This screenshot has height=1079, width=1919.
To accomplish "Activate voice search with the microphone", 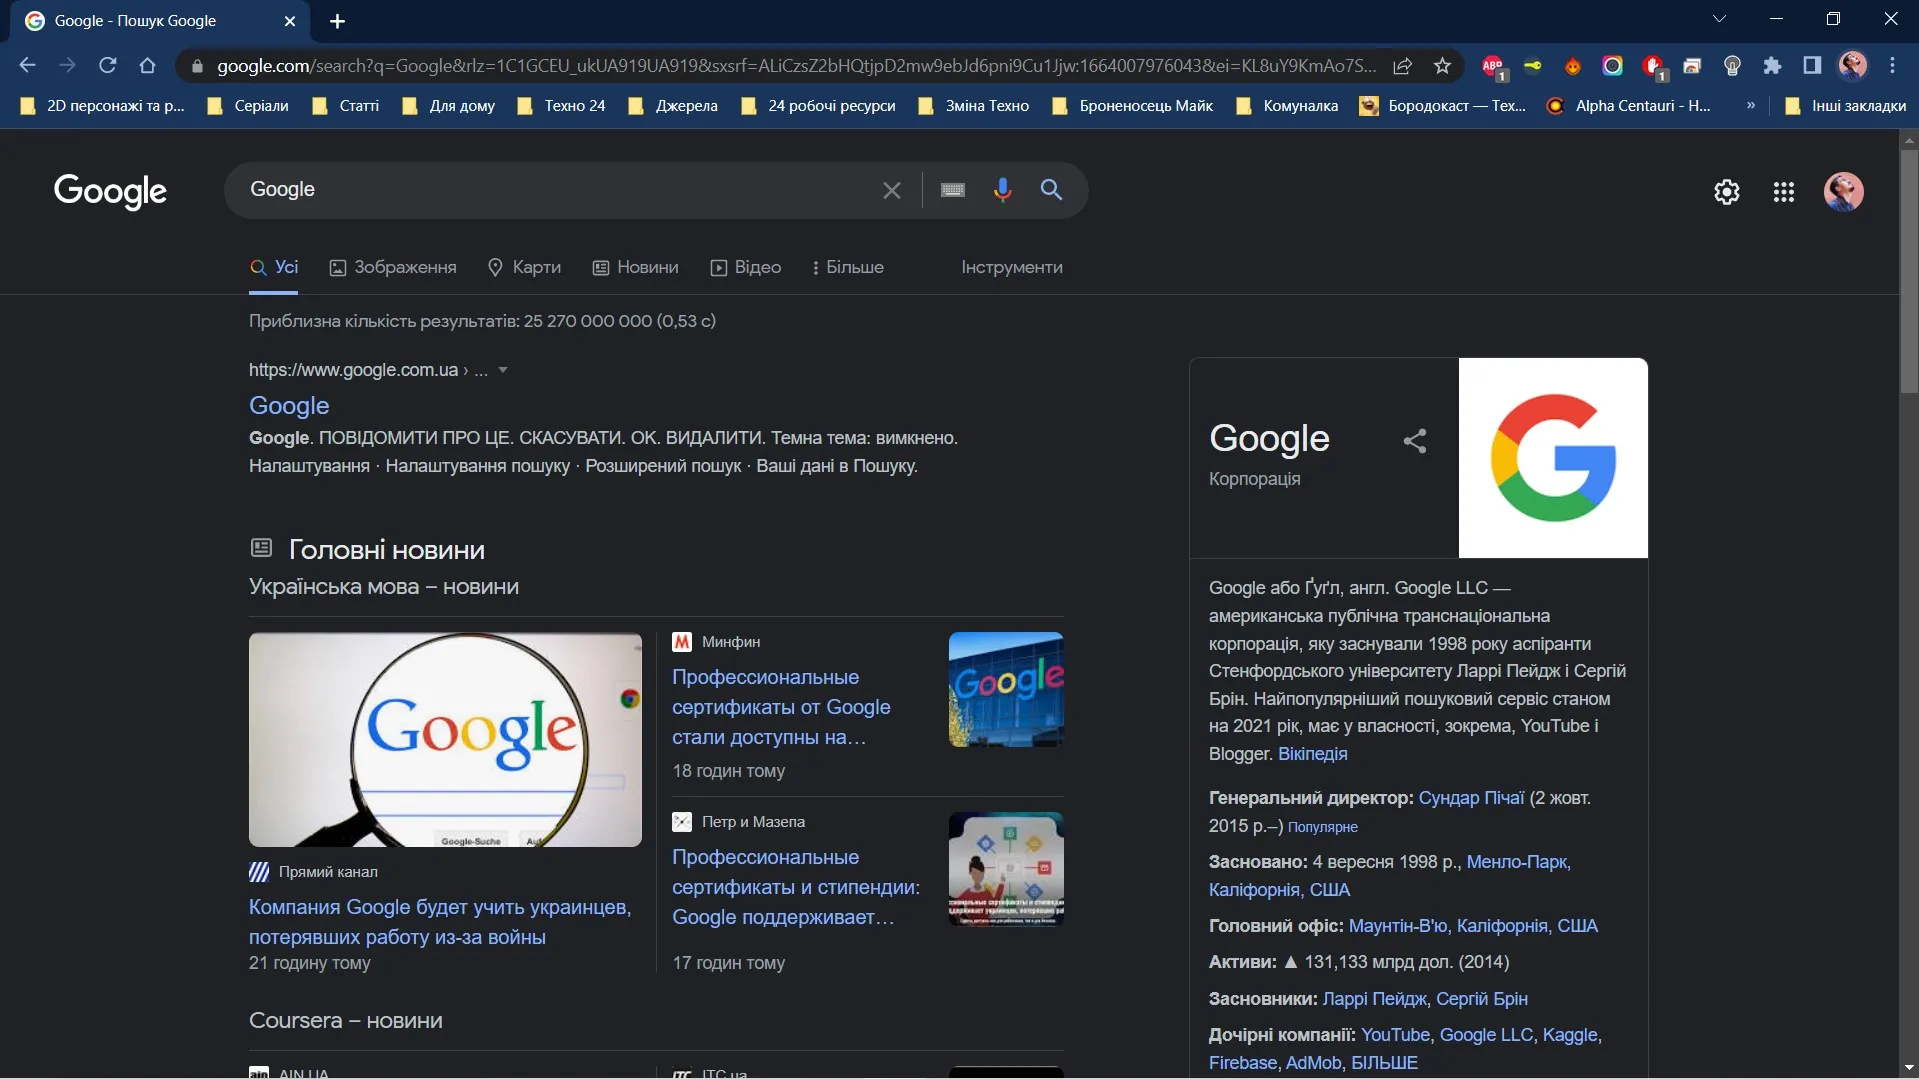I will coord(1003,189).
